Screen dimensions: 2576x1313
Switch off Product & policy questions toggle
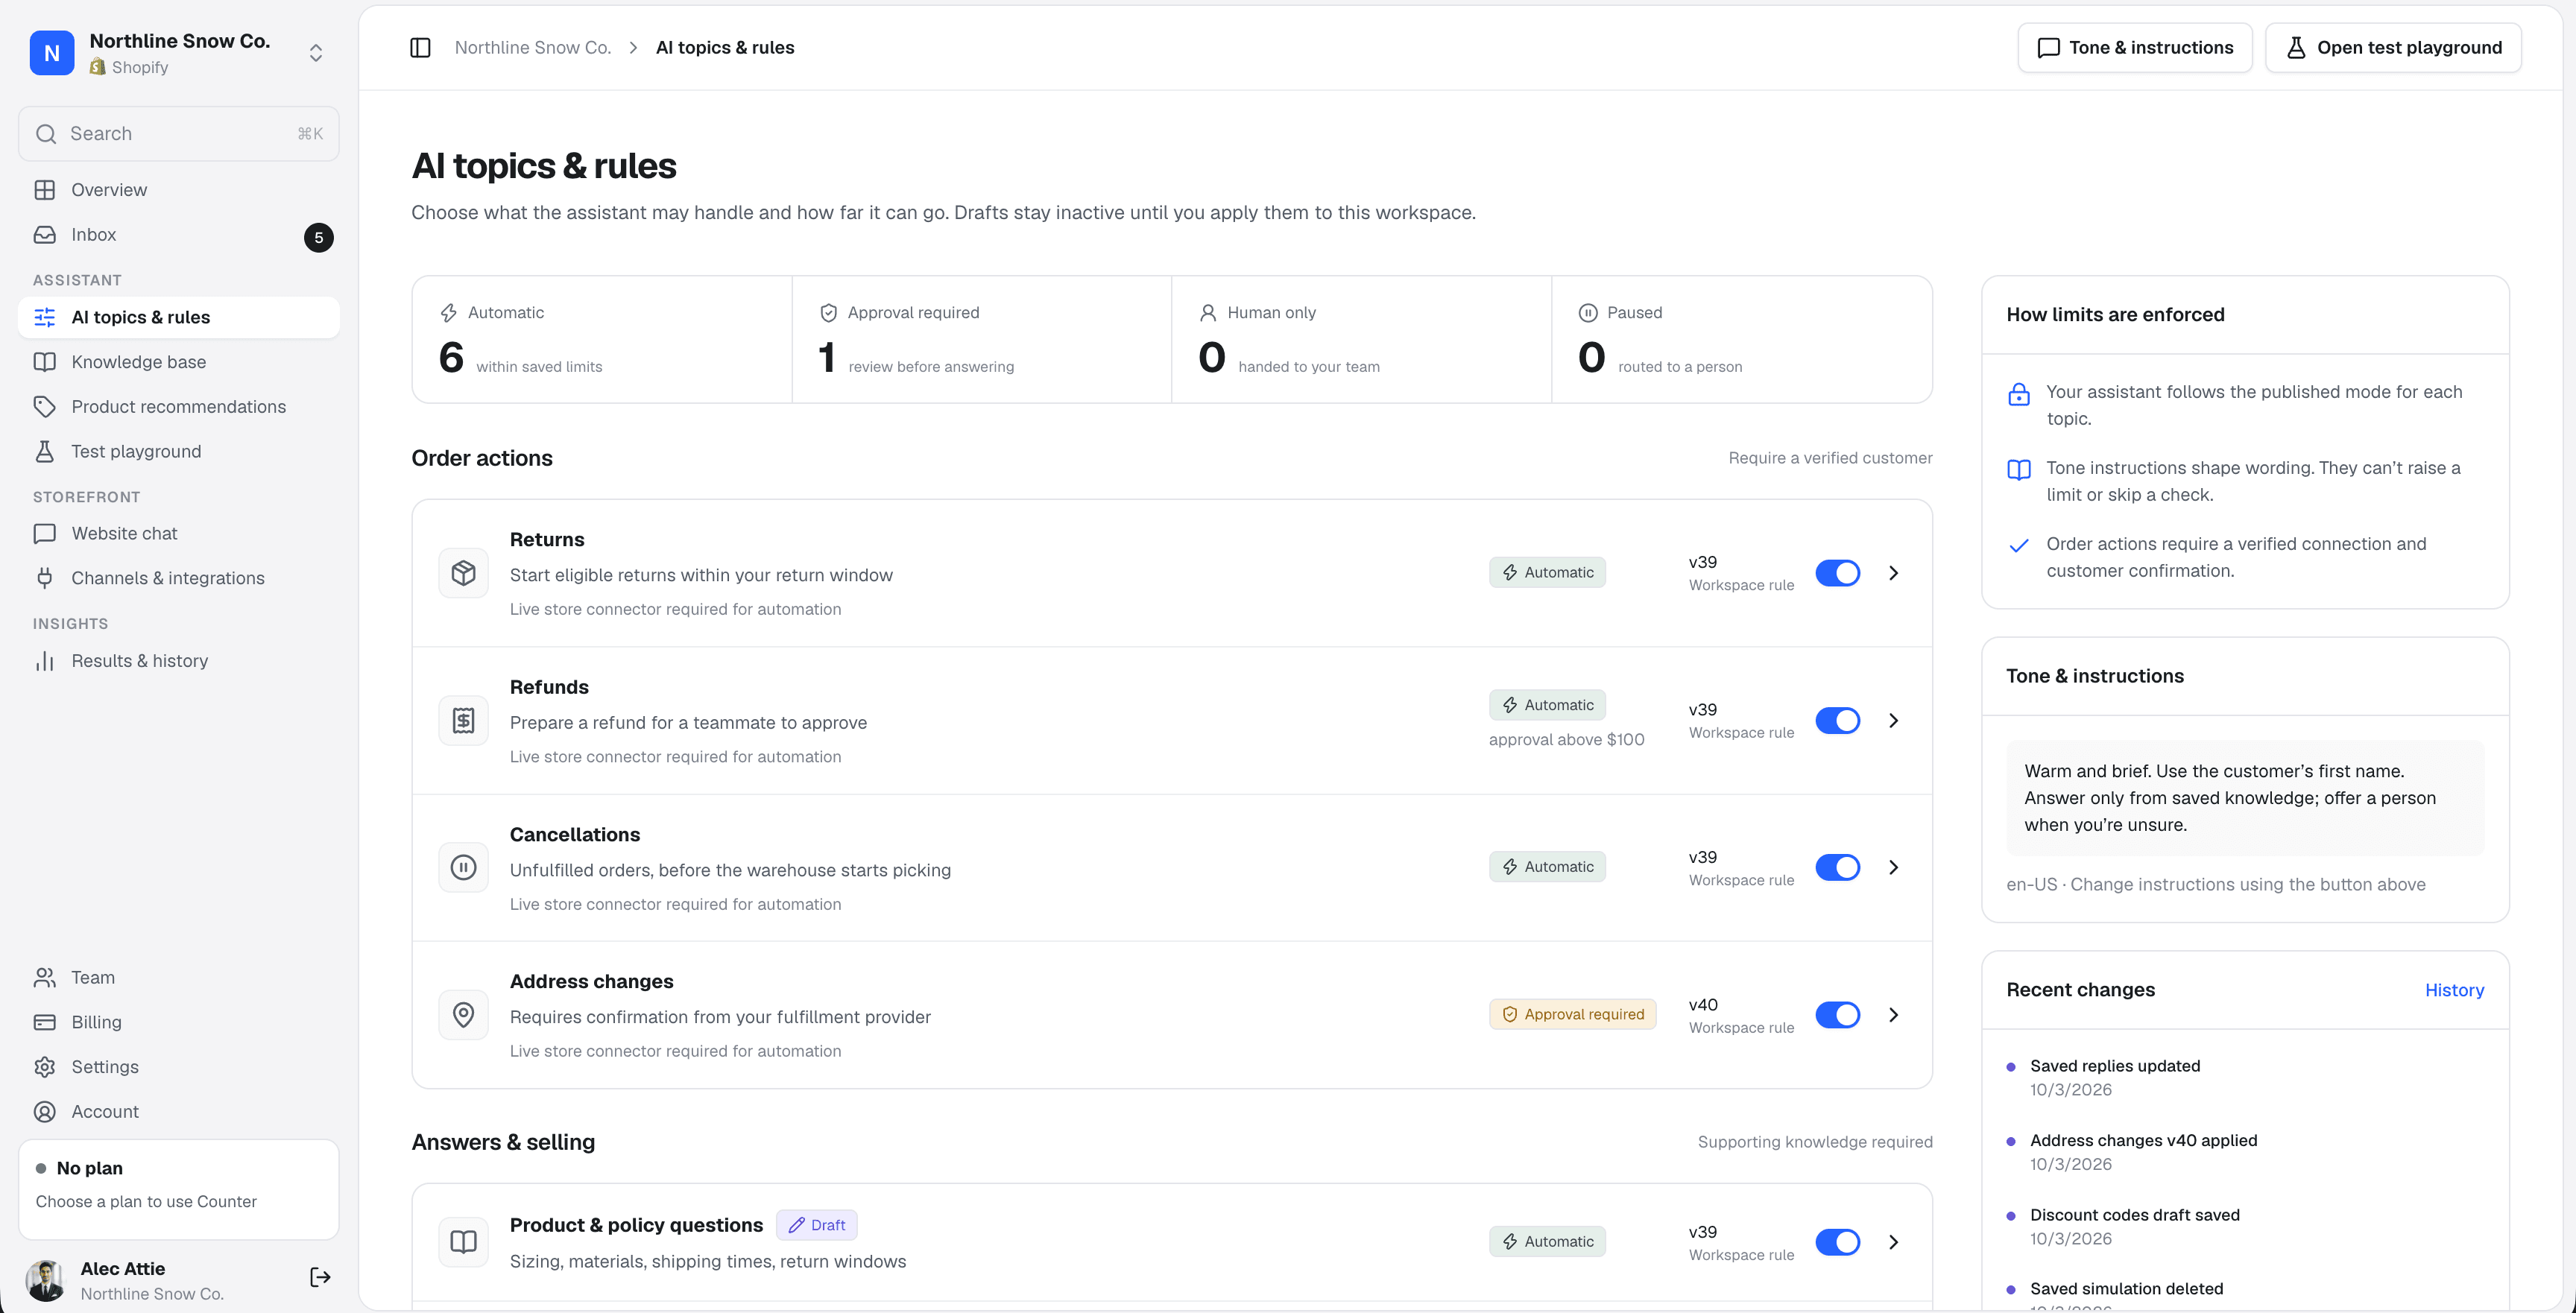tap(1838, 1241)
